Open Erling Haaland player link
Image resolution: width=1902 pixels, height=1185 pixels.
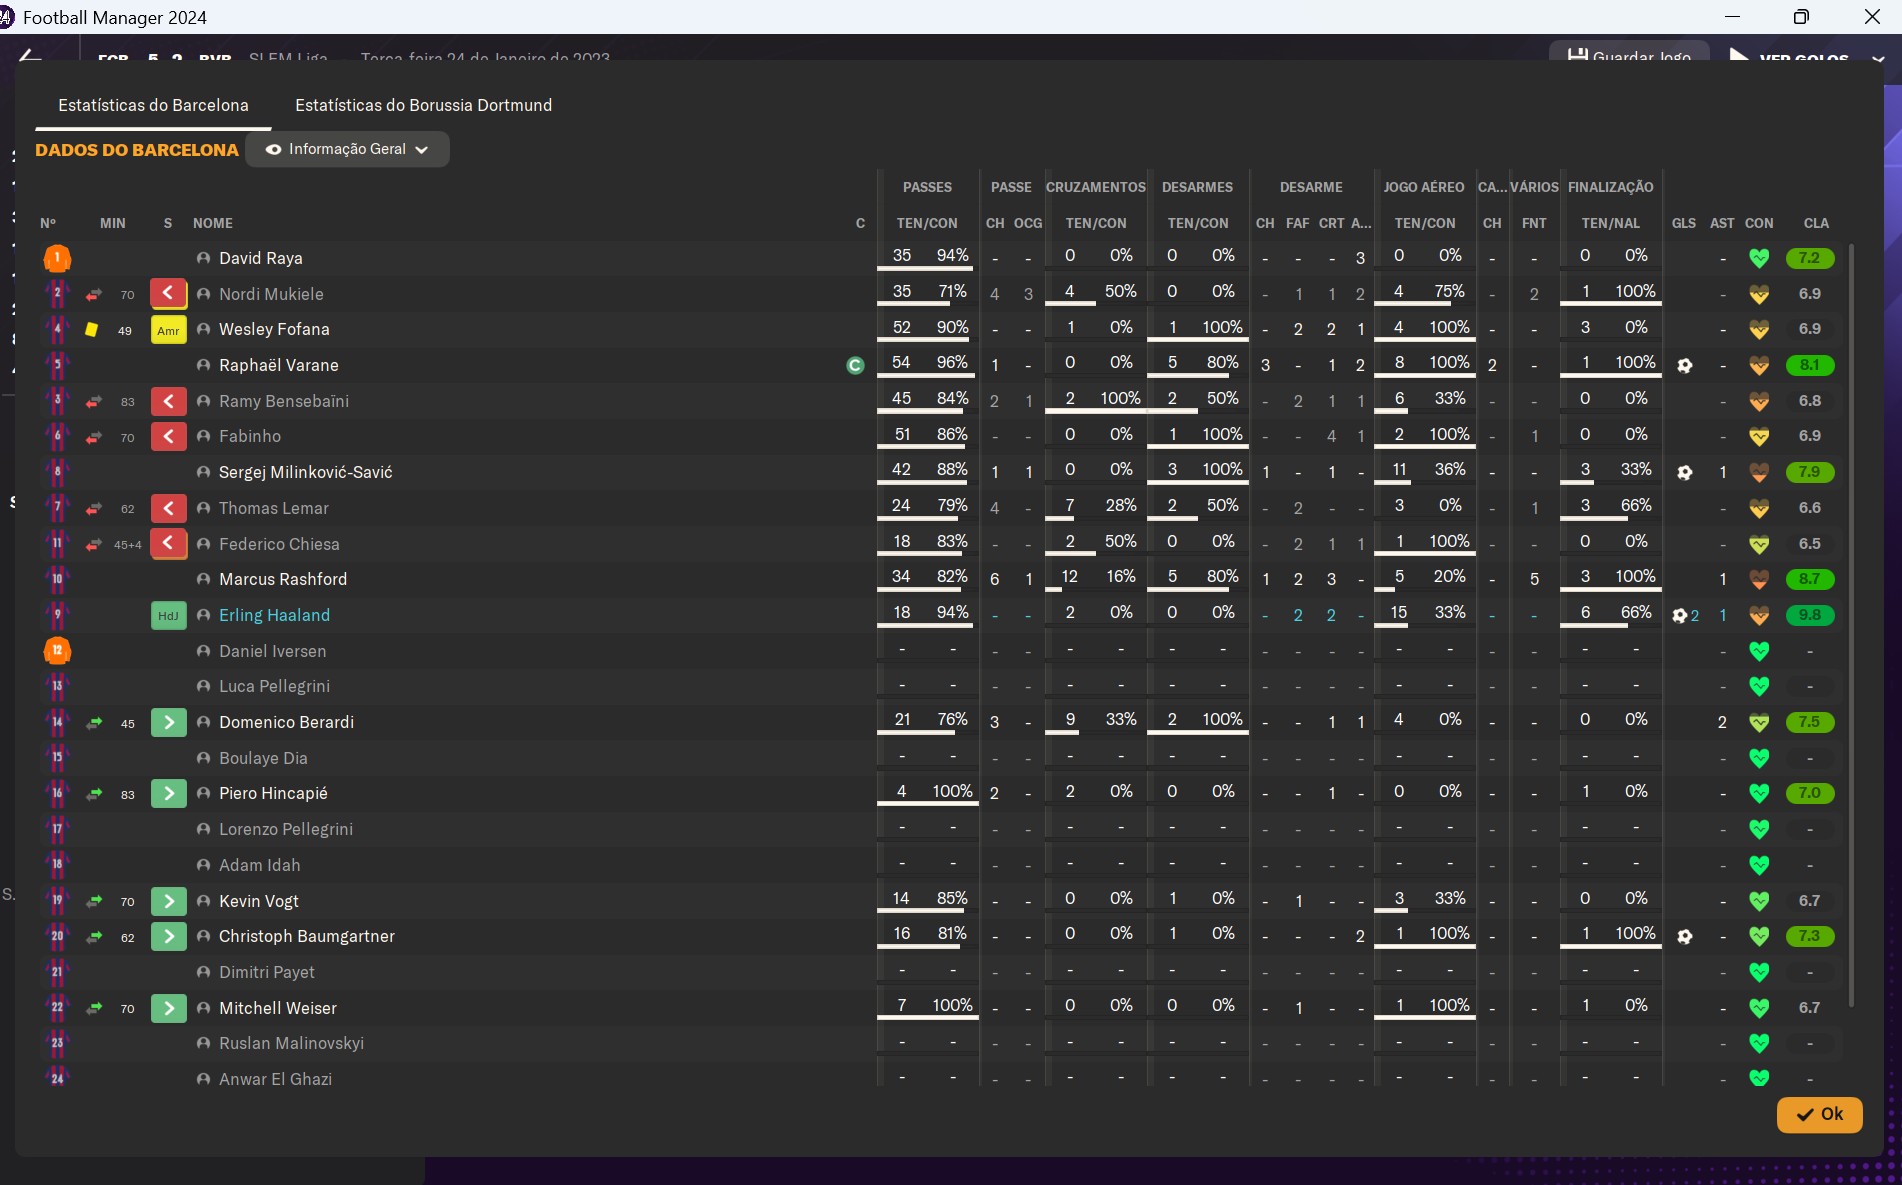click(274, 615)
